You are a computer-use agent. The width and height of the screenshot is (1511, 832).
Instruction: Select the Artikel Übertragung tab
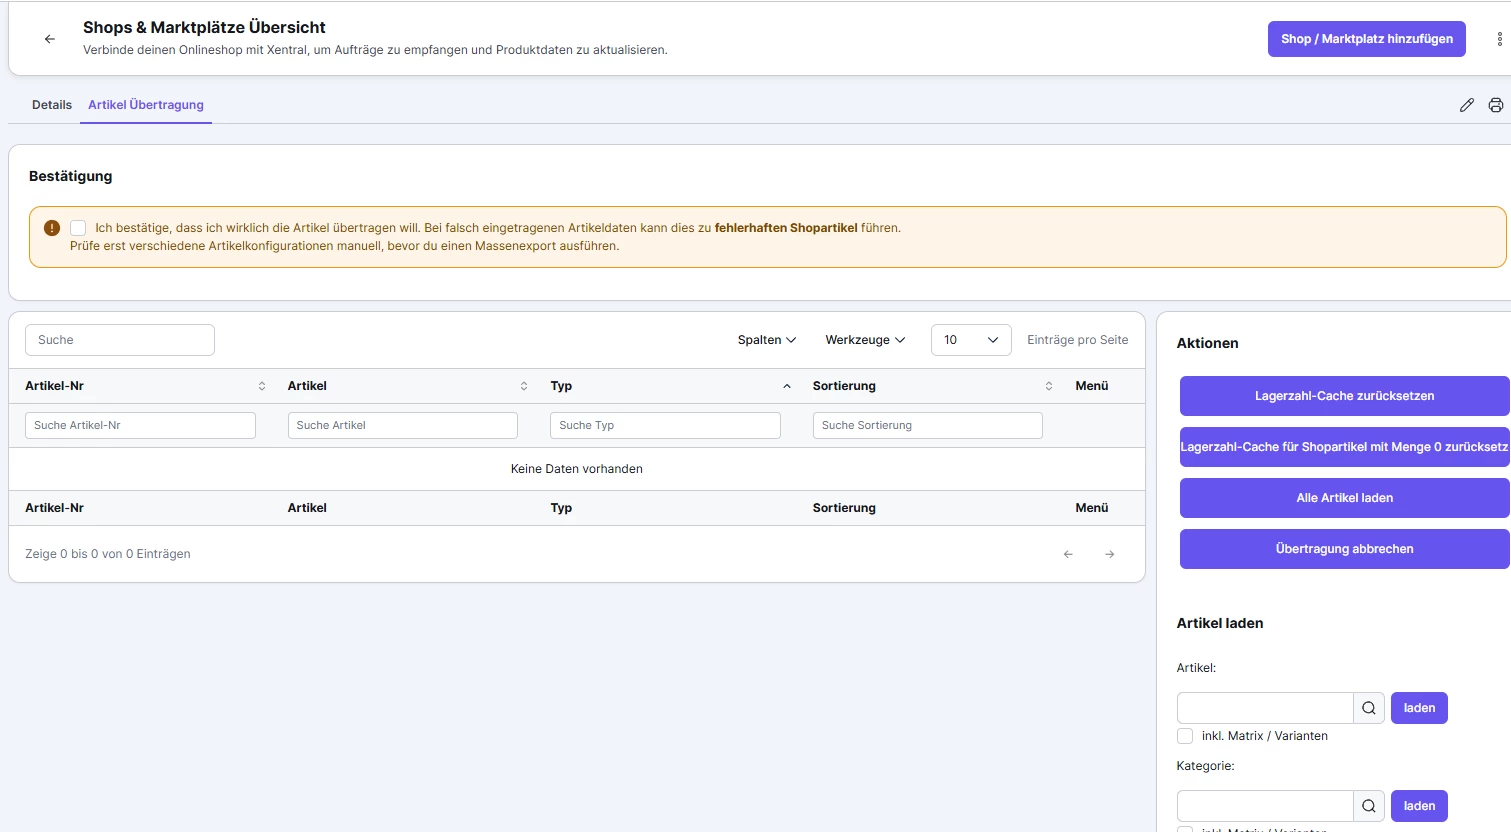point(146,105)
